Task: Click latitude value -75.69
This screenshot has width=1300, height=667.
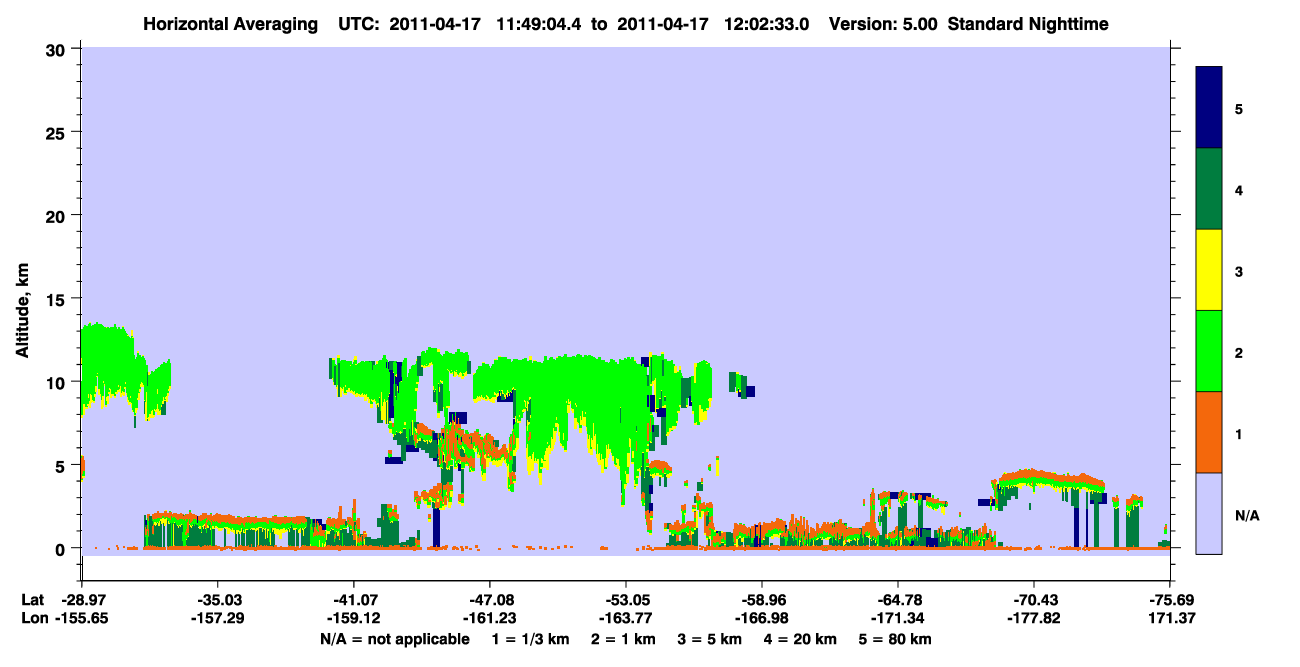Action: [1170, 600]
